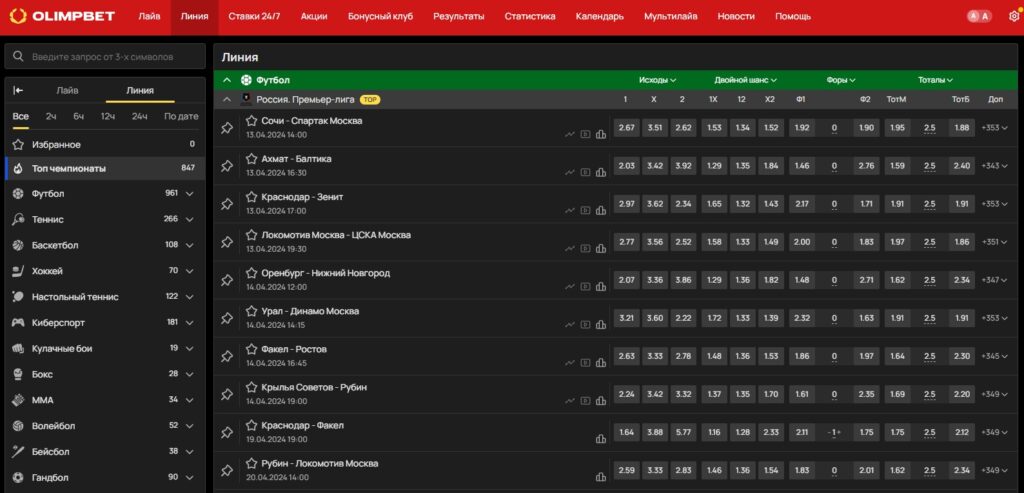Screen dimensions: 1024x493
Task: Open statistics bars icon for Ахмат - Балтика
Action: click(x=601, y=172)
